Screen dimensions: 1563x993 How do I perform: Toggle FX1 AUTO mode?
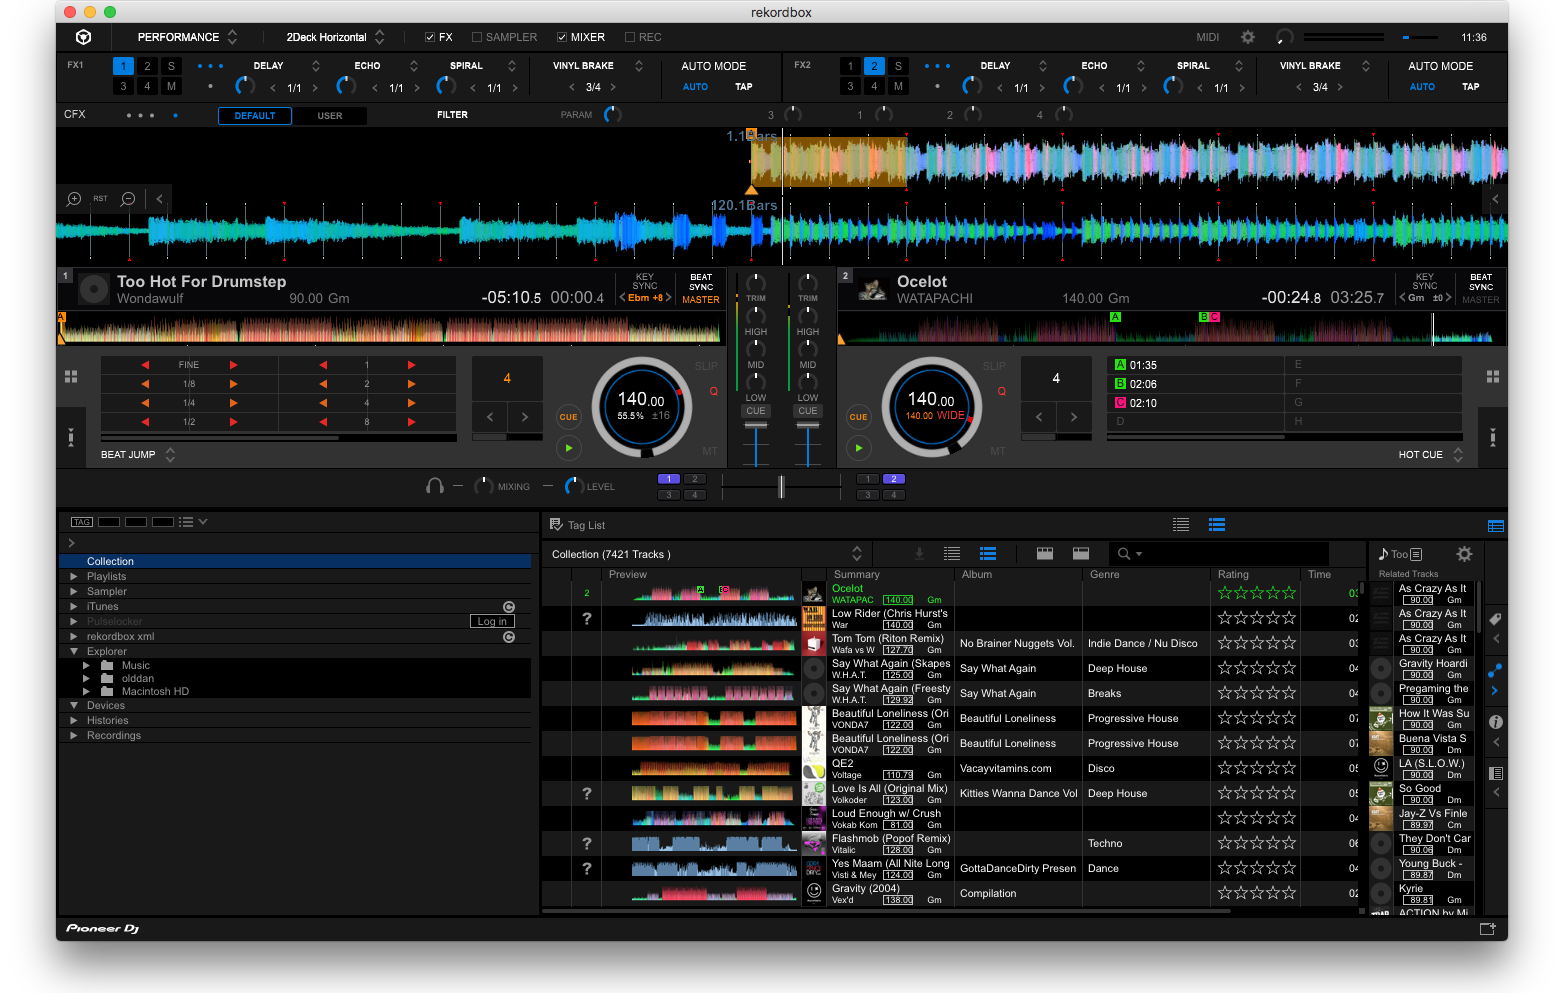(695, 87)
